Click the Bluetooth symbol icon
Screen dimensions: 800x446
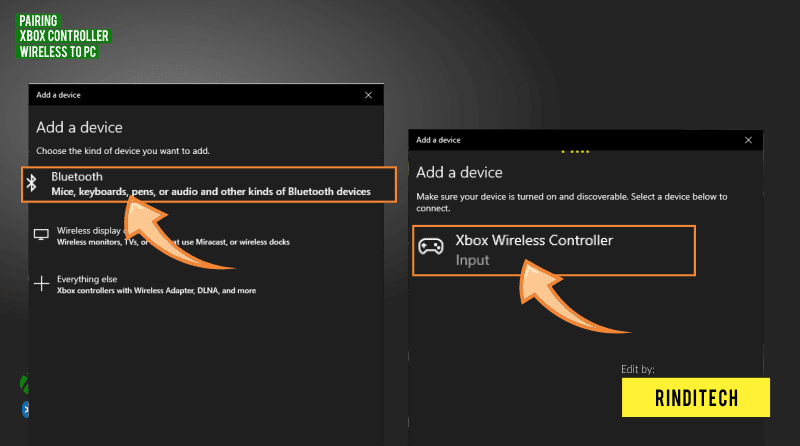tap(32, 183)
